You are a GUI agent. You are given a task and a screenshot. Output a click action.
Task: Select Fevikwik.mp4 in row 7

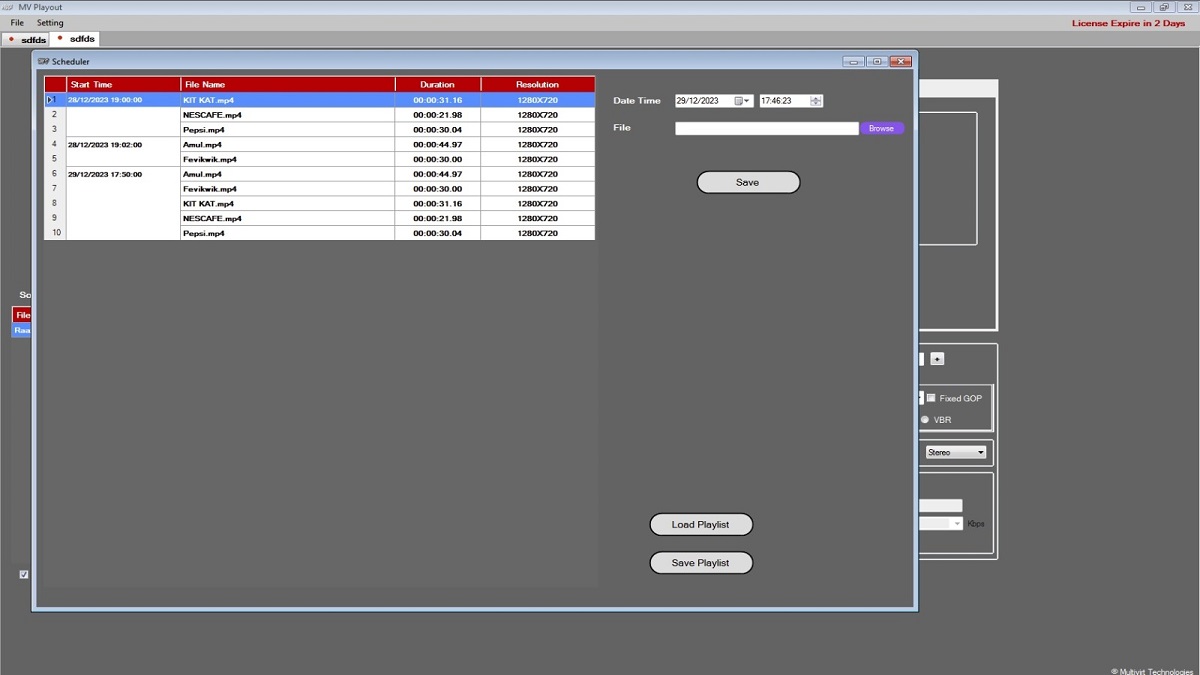pos(288,189)
